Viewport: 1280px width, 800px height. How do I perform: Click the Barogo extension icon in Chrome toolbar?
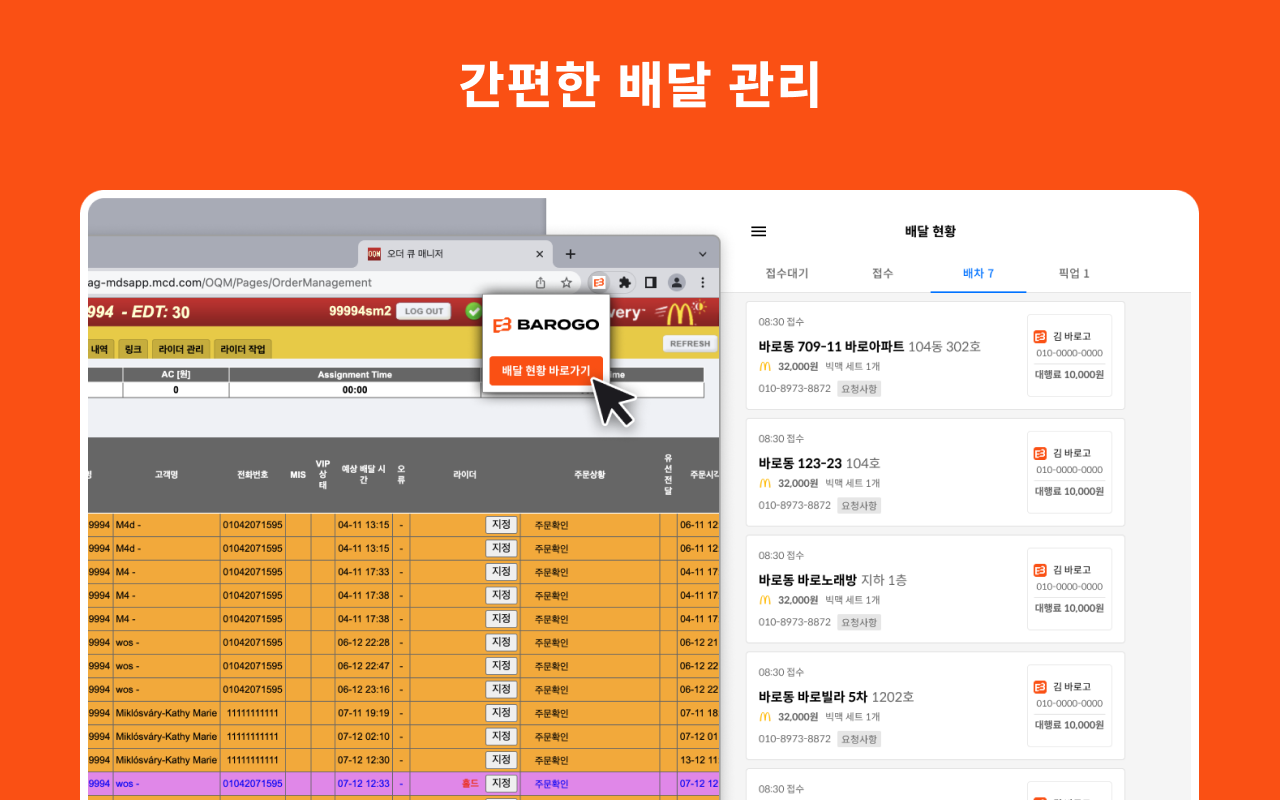coord(599,282)
